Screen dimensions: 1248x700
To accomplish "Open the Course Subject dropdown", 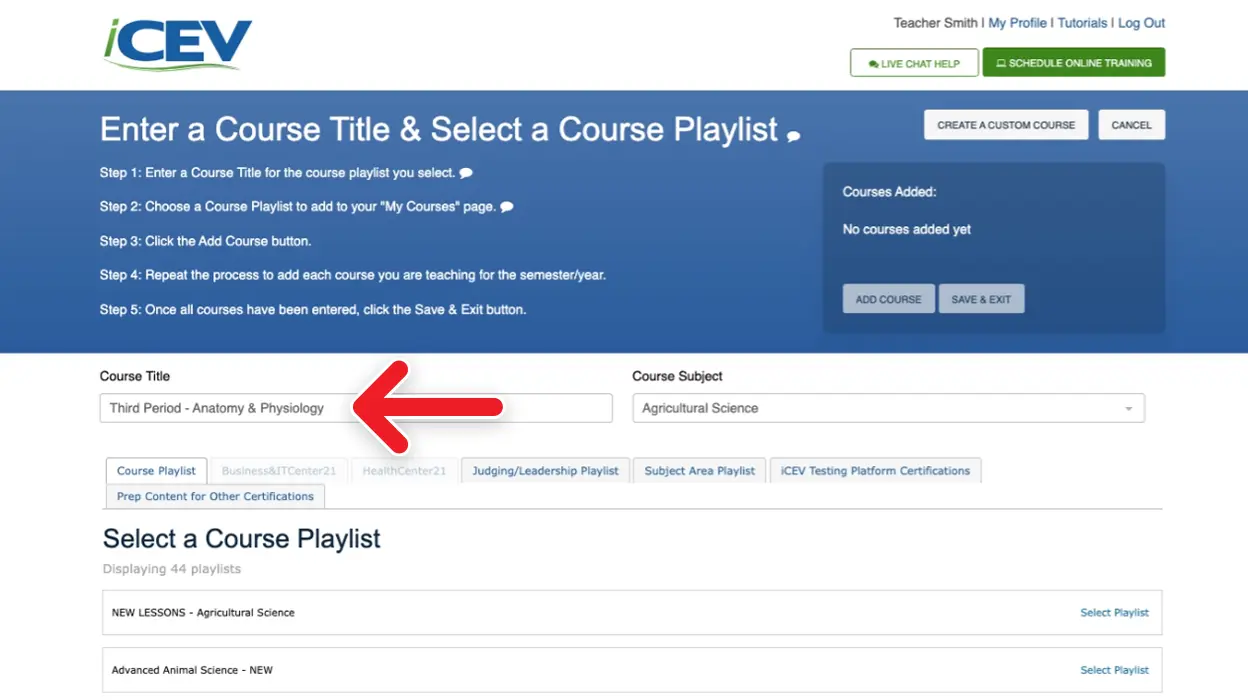I will (x=888, y=408).
